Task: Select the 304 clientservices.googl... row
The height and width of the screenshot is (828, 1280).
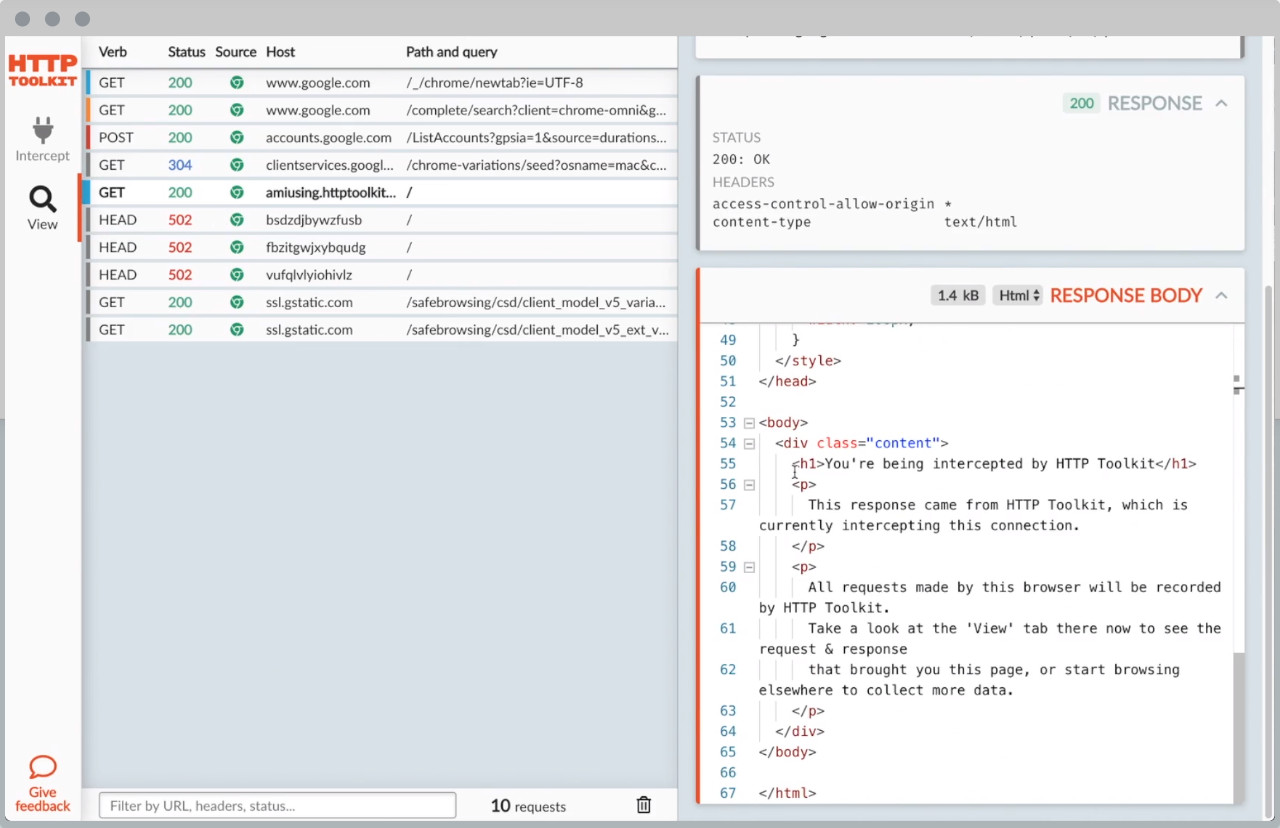Action: point(381,165)
